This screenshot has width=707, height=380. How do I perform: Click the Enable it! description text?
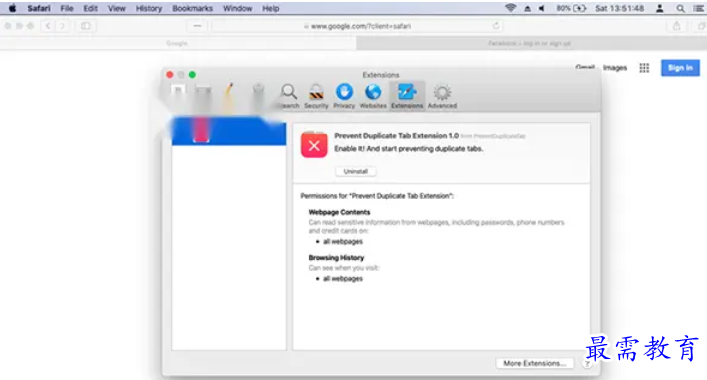click(409, 149)
